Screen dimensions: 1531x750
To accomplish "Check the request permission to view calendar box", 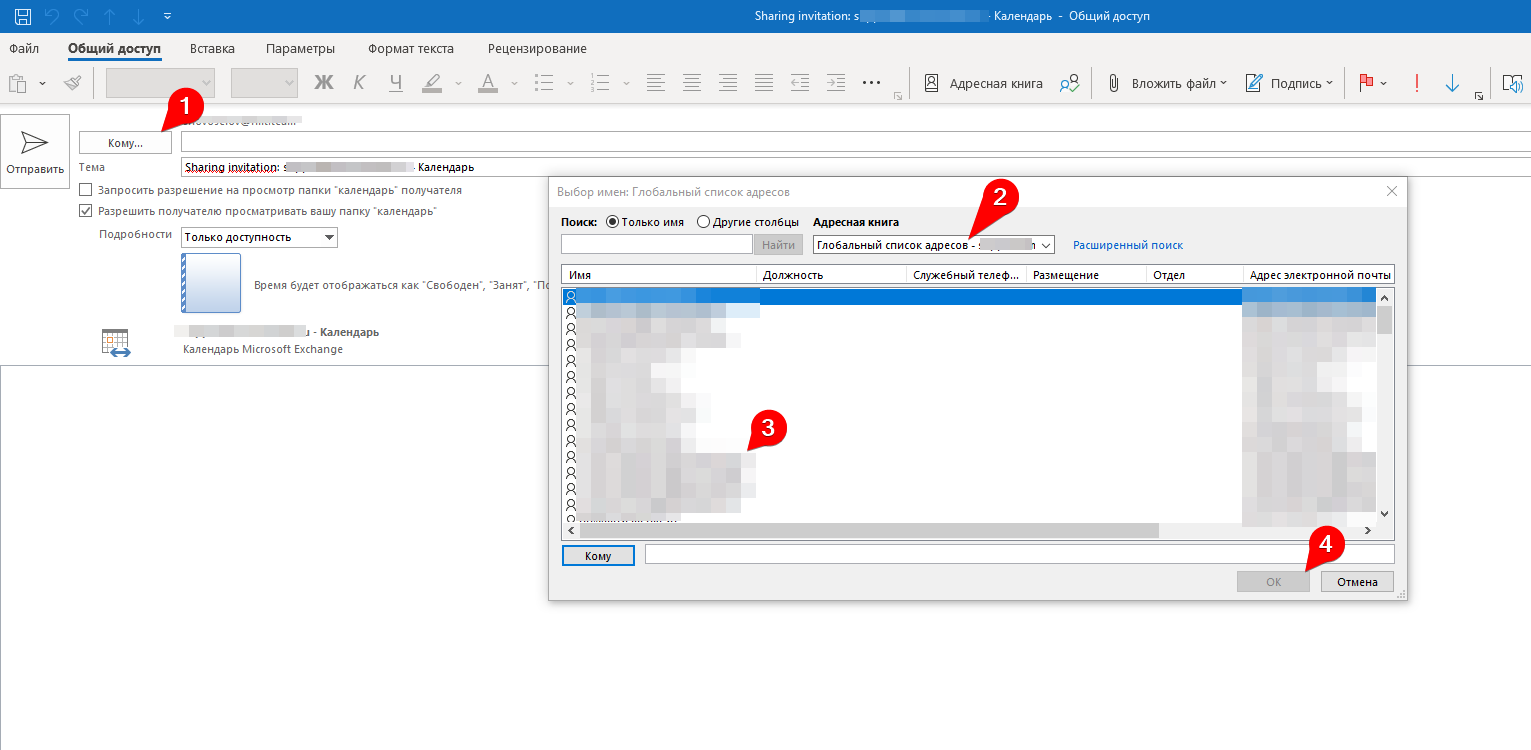I will (86, 190).
